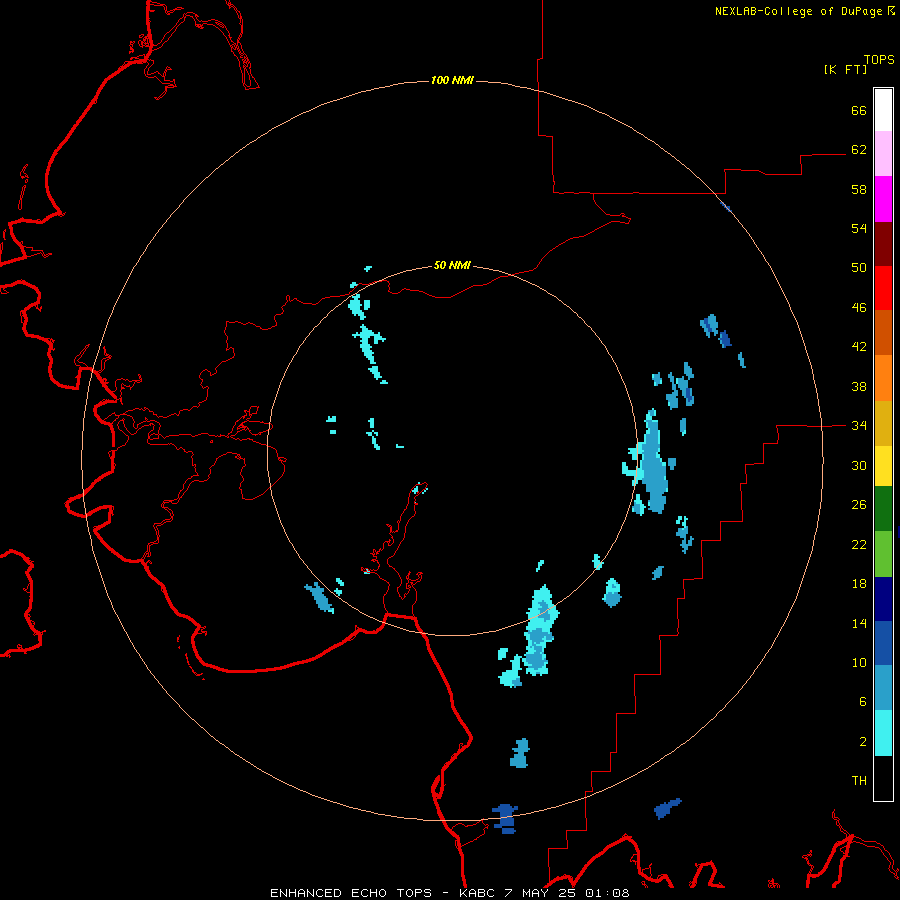Click the "34" legend value

(859, 425)
